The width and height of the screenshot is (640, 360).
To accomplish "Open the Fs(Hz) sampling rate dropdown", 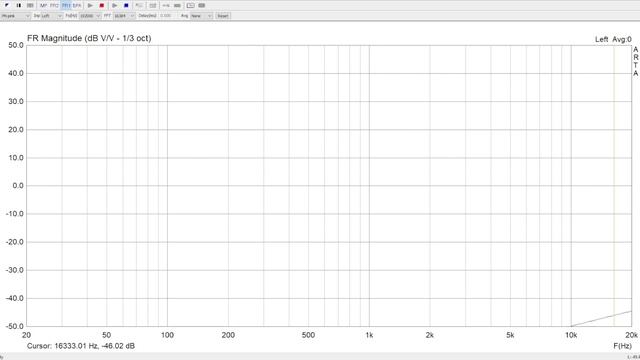I will click(x=90, y=16).
